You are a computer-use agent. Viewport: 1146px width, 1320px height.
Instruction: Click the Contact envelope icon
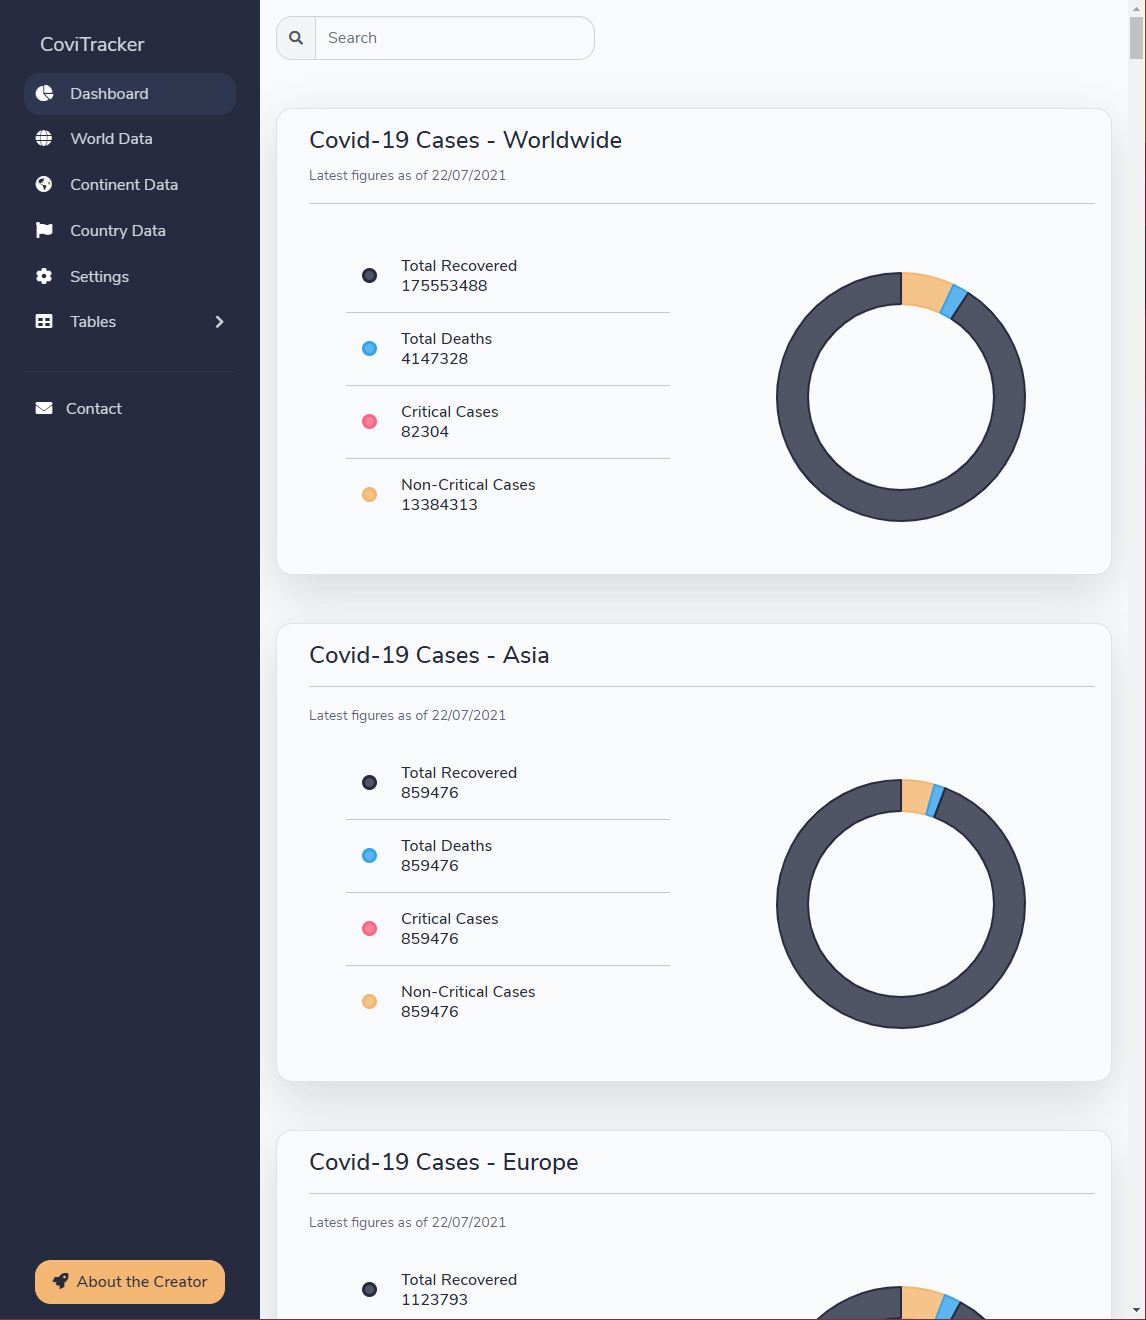point(44,408)
